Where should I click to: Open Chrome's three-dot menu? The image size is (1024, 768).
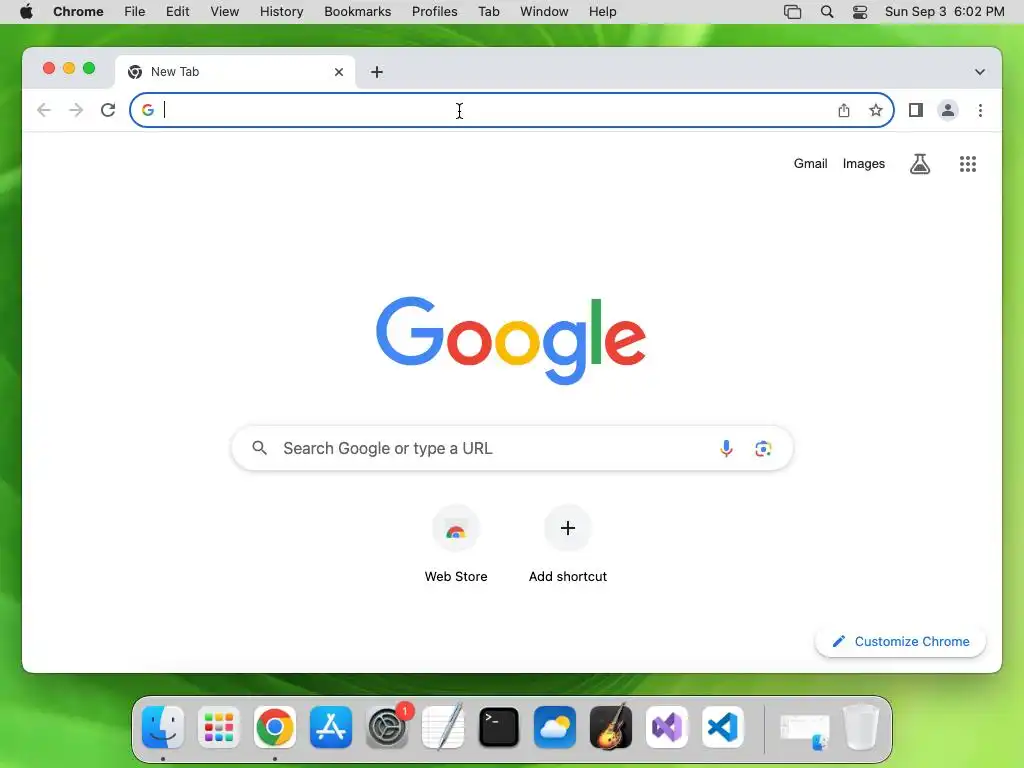(980, 110)
